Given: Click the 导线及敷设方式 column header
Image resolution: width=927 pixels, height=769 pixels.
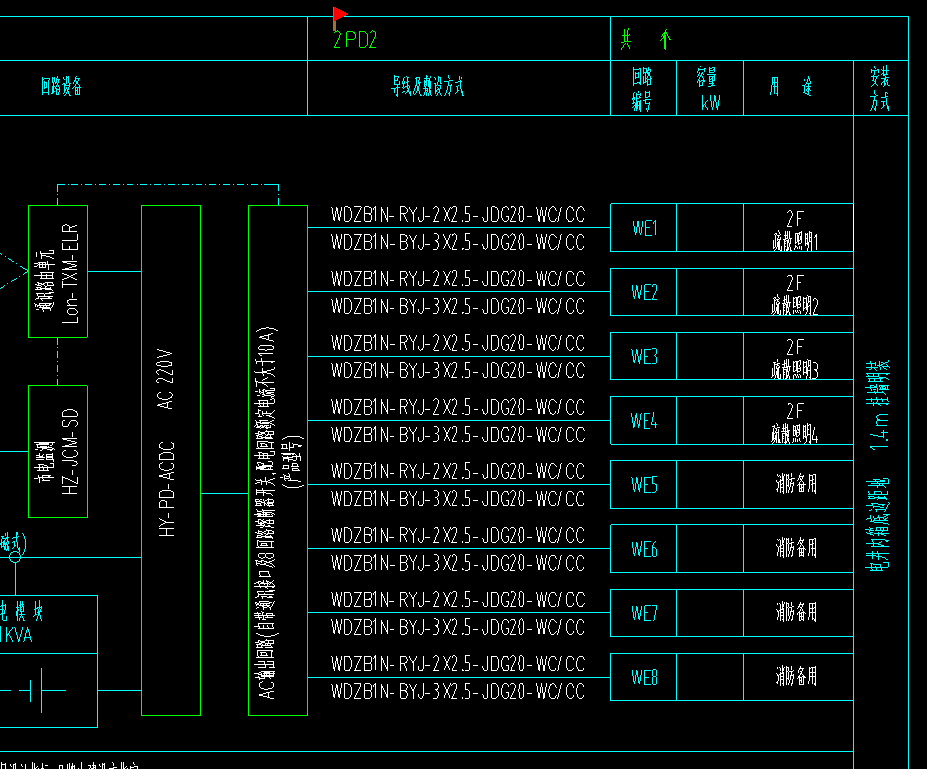Looking at the screenshot, I should pyautogui.click(x=428, y=86).
